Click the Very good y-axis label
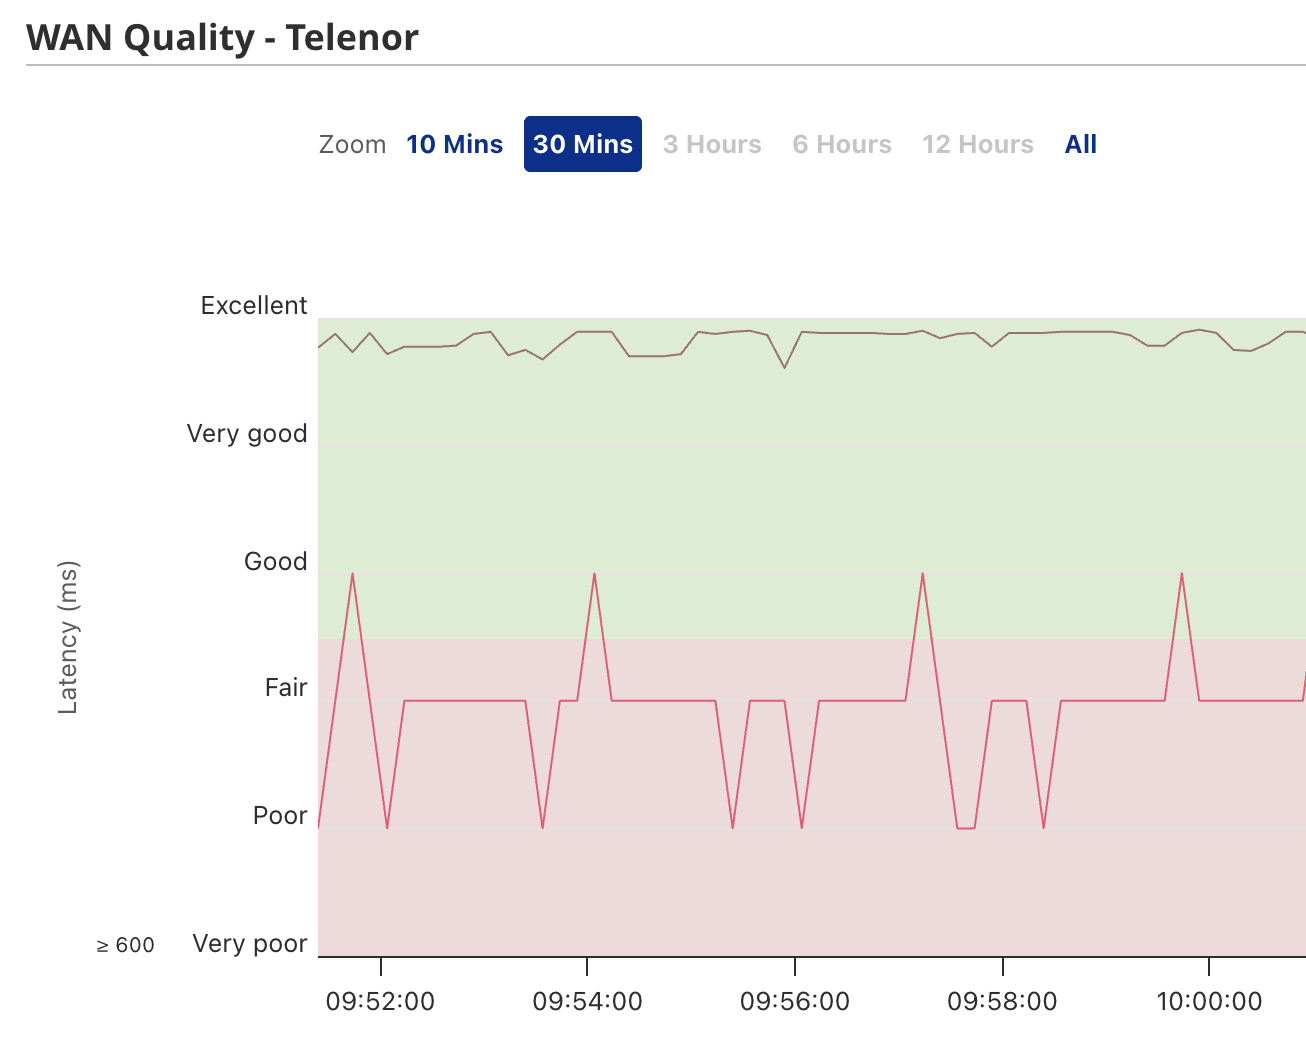1306x1044 pixels. pos(247,433)
